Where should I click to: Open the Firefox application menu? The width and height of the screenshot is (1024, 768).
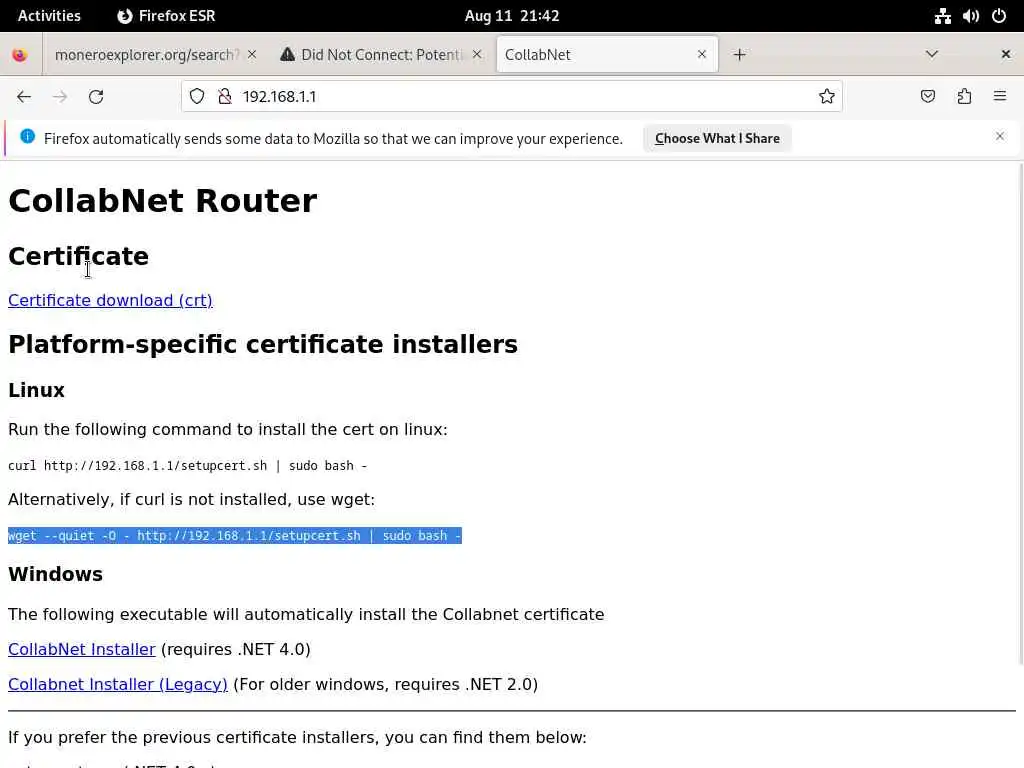coord(1000,97)
